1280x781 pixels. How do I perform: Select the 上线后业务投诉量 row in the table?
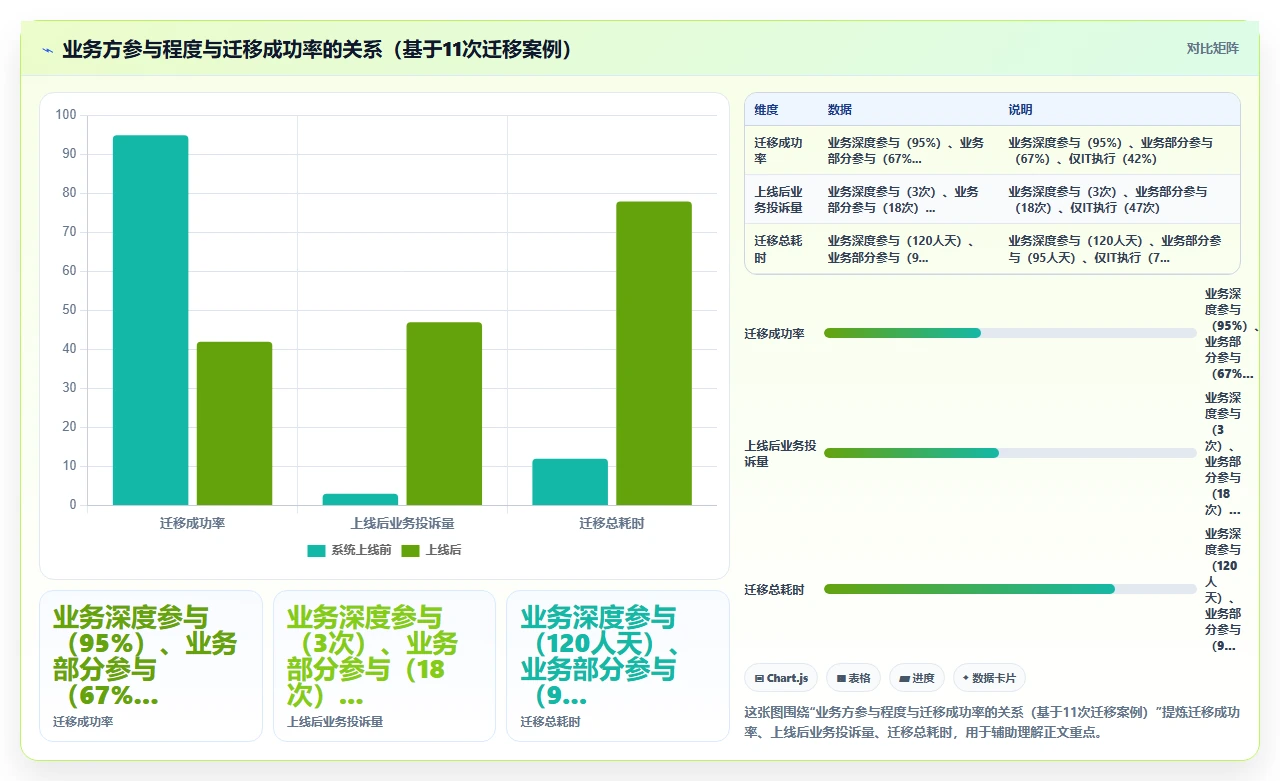click(x=992, y=199)
